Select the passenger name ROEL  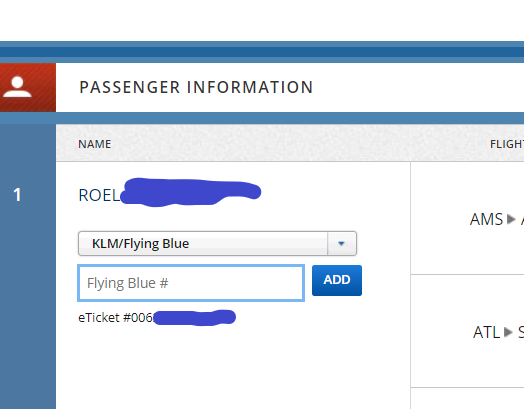(99, 195)
